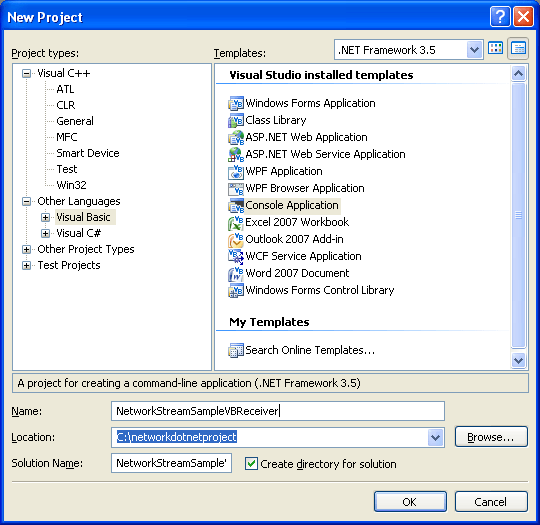Select the ASP.NET Web Service Application icon

(236, 154)
